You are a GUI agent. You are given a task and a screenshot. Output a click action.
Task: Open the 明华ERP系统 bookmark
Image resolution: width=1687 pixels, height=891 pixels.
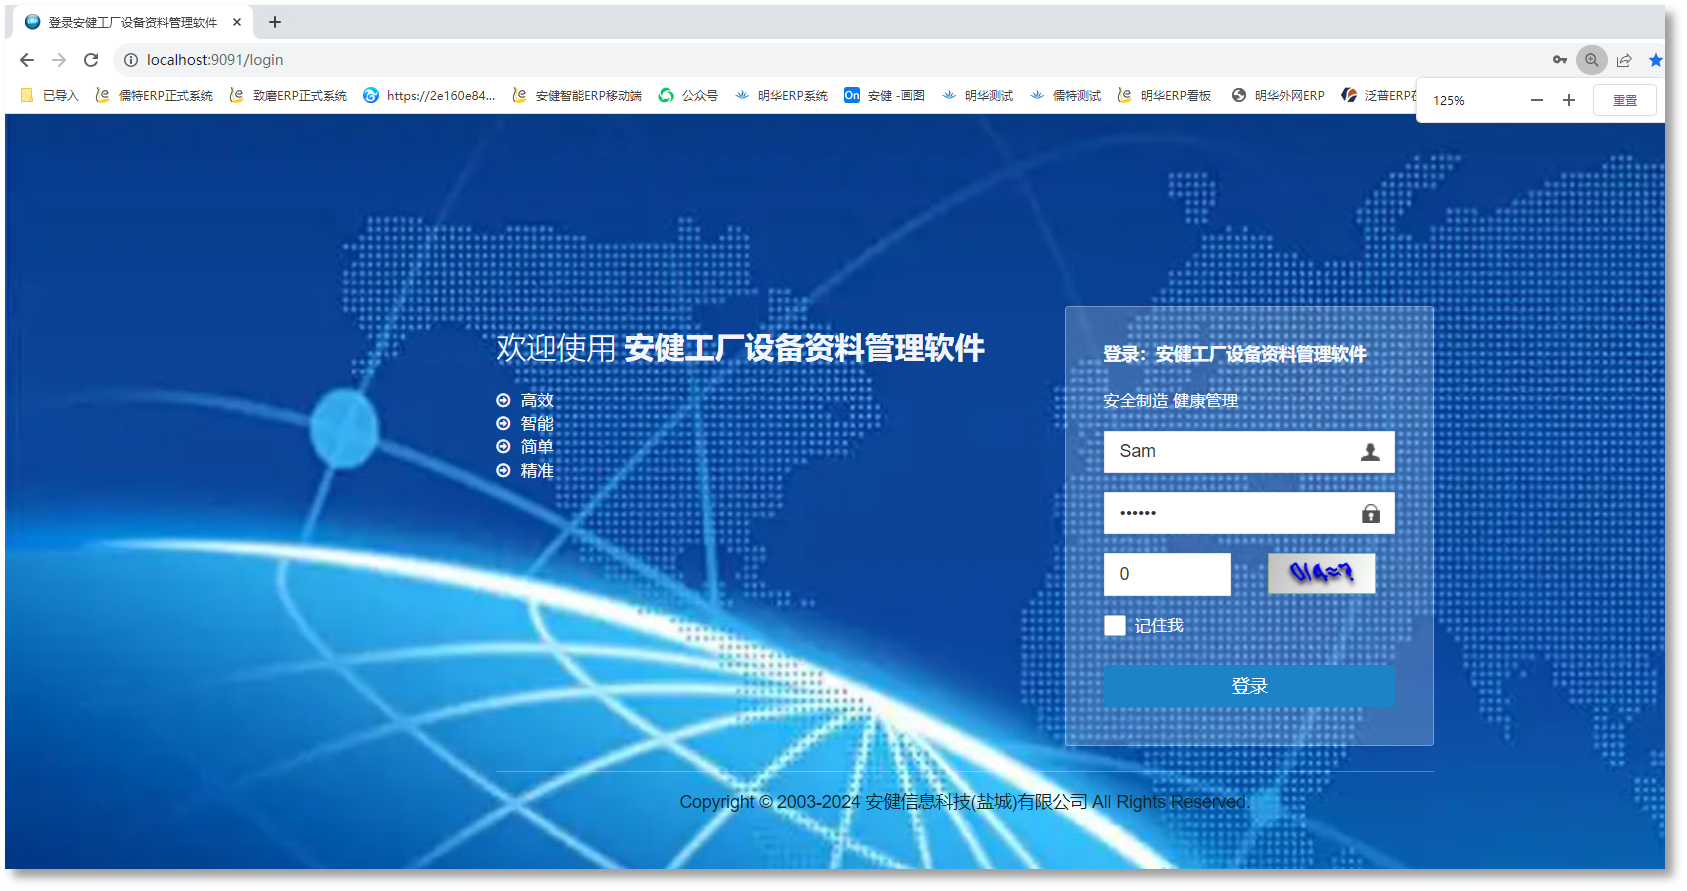(x=781, y=96)
